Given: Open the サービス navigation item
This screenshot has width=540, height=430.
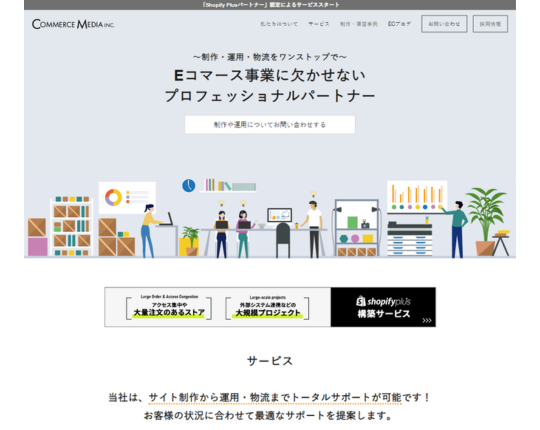Looking at the screenshot, I should (x=319, y=24).
